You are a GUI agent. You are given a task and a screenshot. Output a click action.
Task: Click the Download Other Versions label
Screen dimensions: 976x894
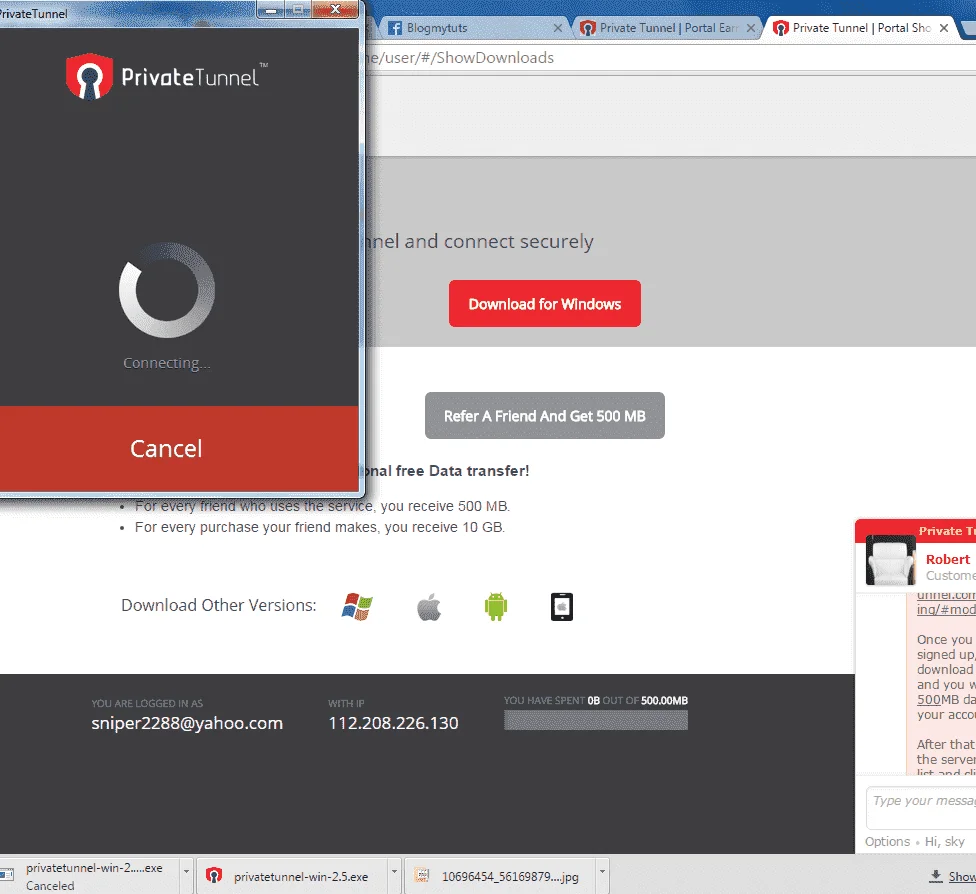coord(218,605)
